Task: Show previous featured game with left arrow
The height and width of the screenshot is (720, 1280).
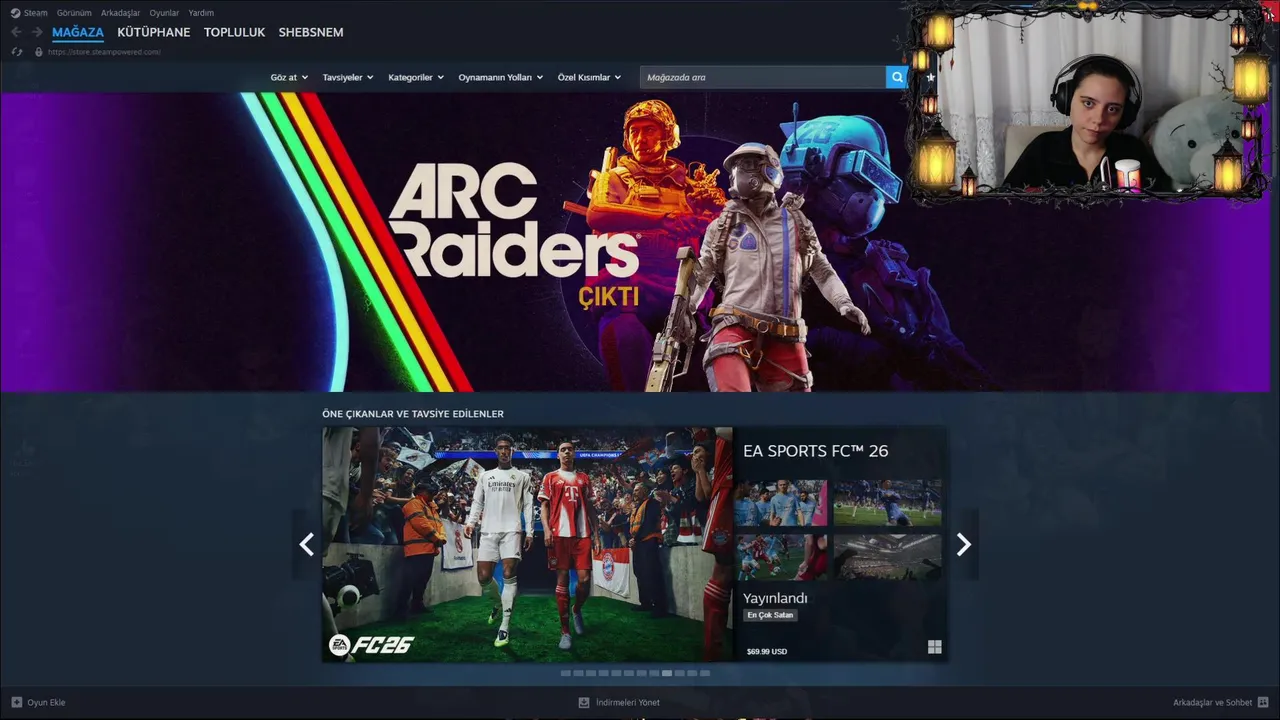Action: [x=307, y=544]
